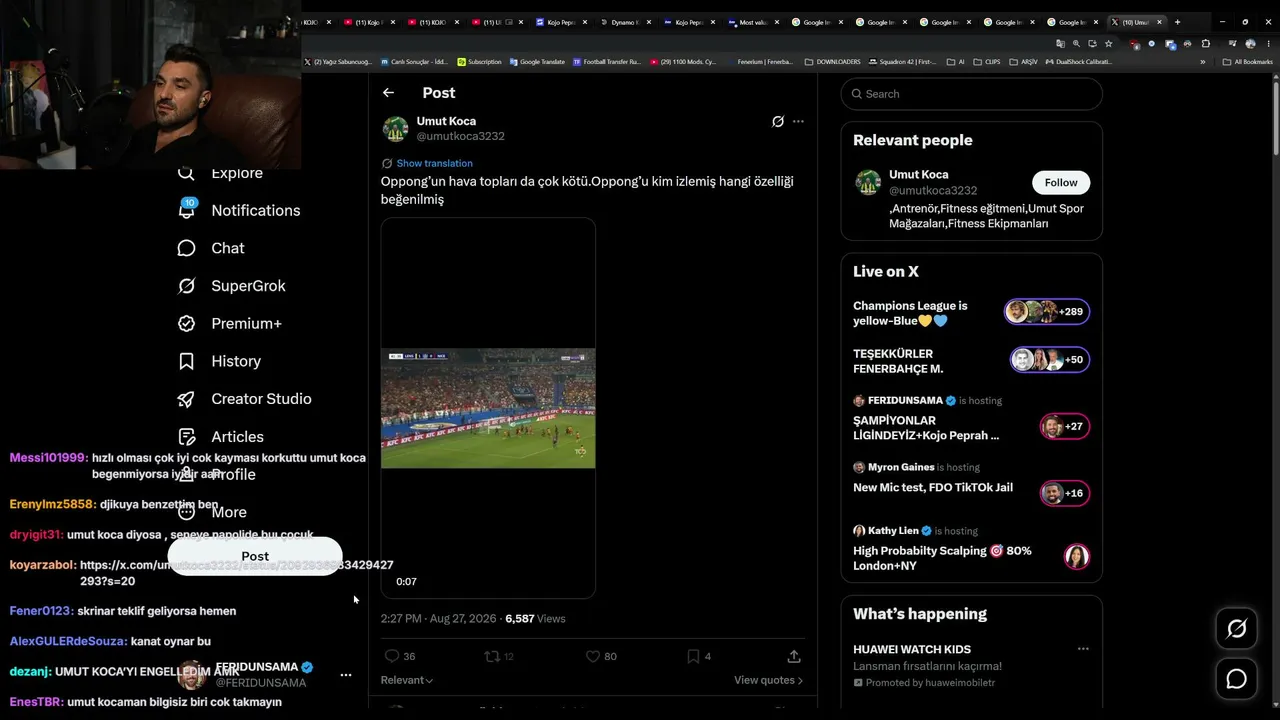Open more options menu on the post
1280x720 pixels.
(x=798, y=122)
